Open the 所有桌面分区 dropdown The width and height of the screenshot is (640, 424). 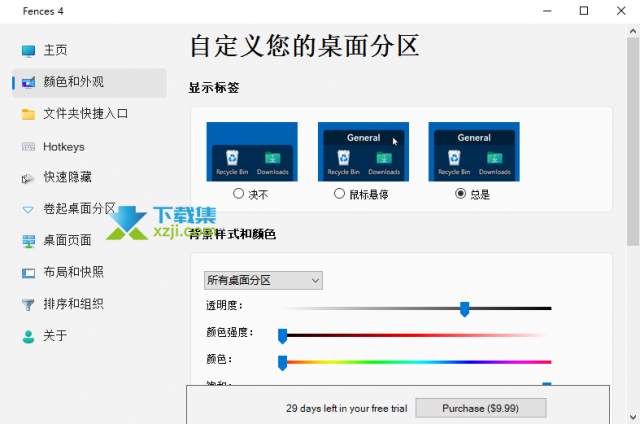click(x=263, y=280)
